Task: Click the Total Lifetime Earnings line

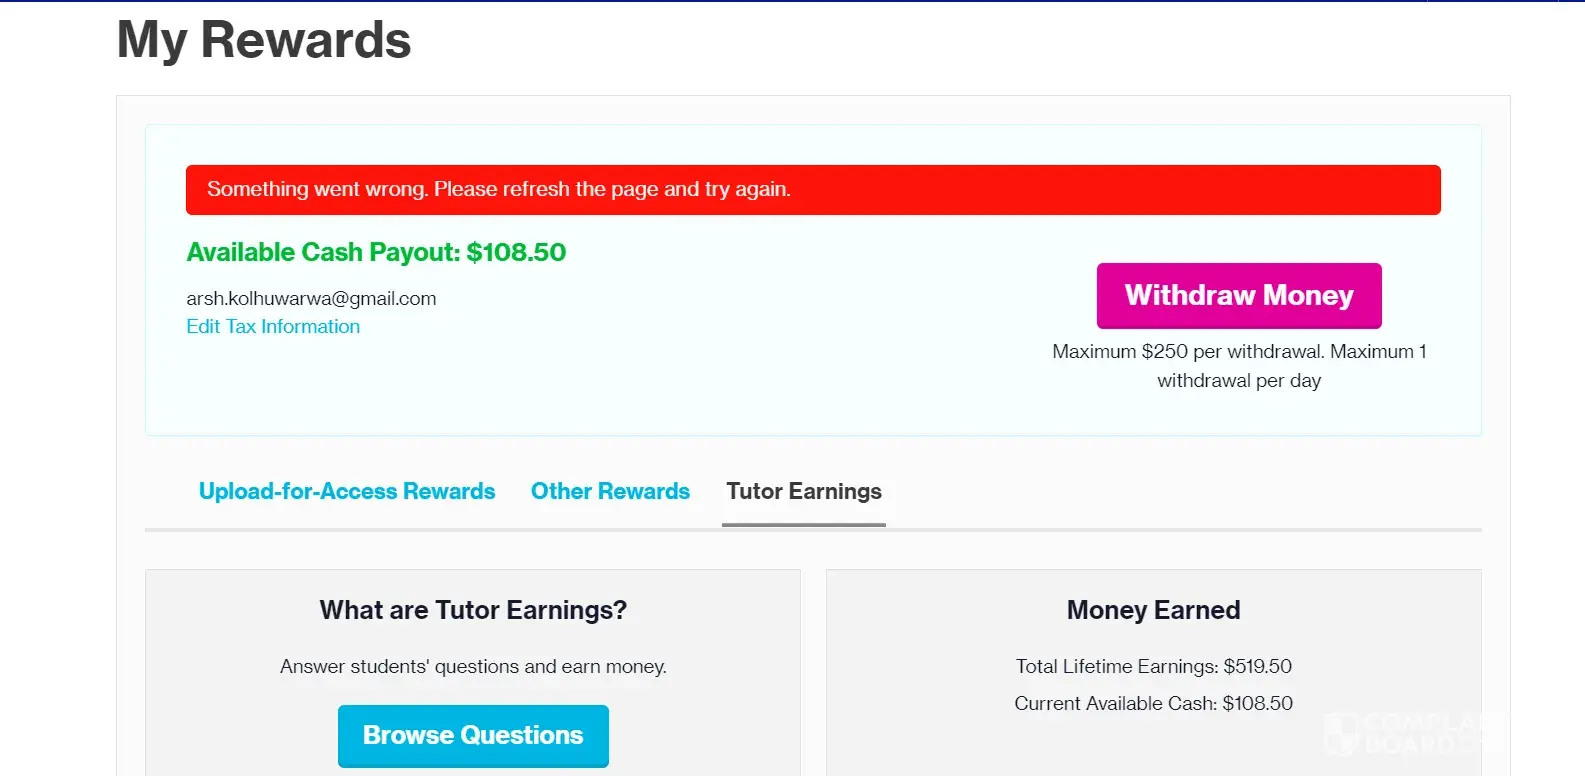Action: point(1153,666)
